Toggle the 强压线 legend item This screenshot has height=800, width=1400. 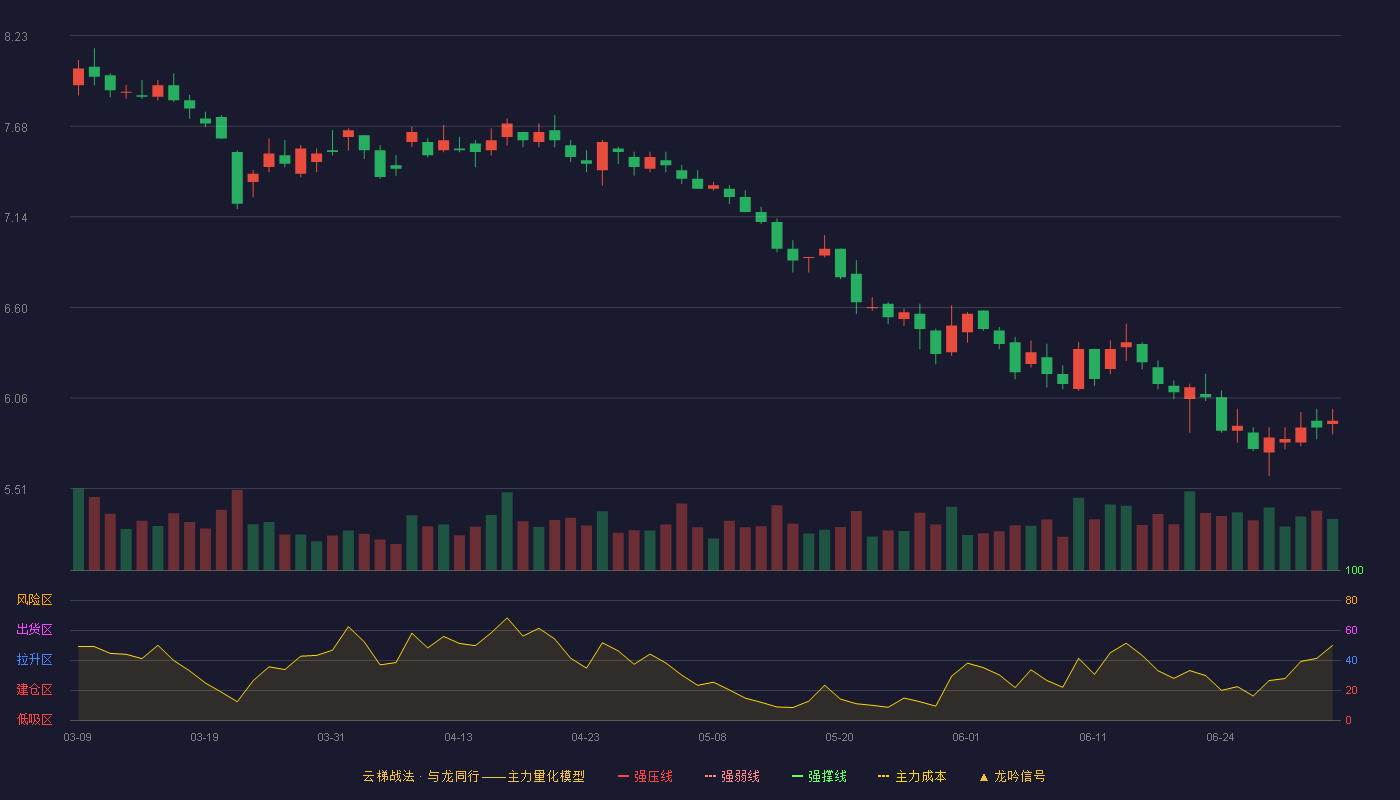pyautogui.click(x=645, y=776)
